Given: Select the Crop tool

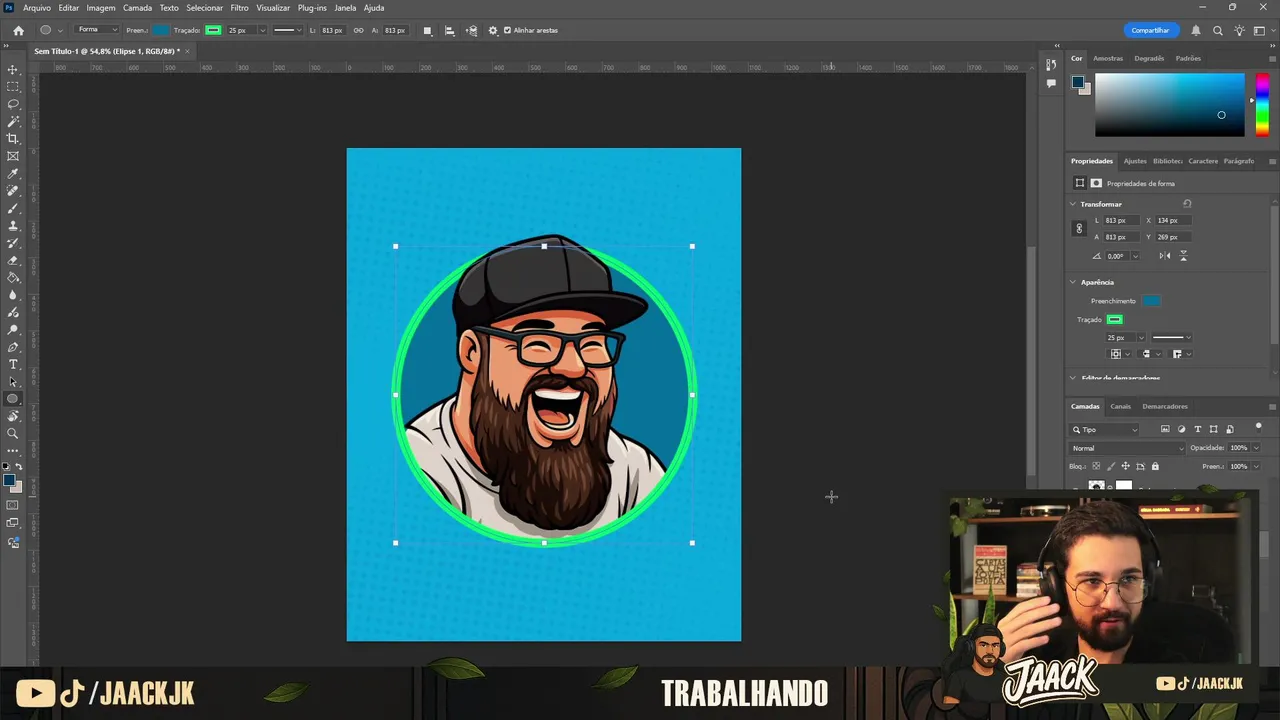Looking at the screenshot, I should pyautogui.click(x=13, y=139).
